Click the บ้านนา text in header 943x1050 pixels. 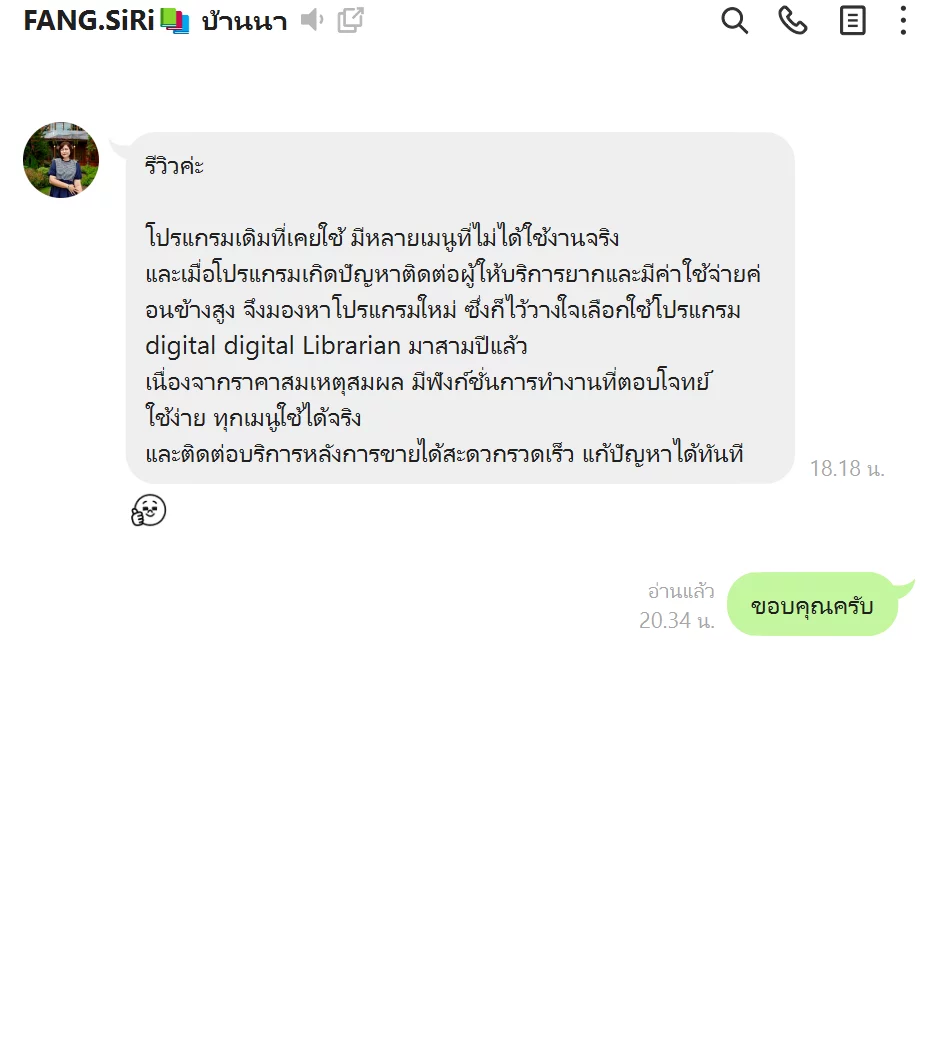(244, 21)
